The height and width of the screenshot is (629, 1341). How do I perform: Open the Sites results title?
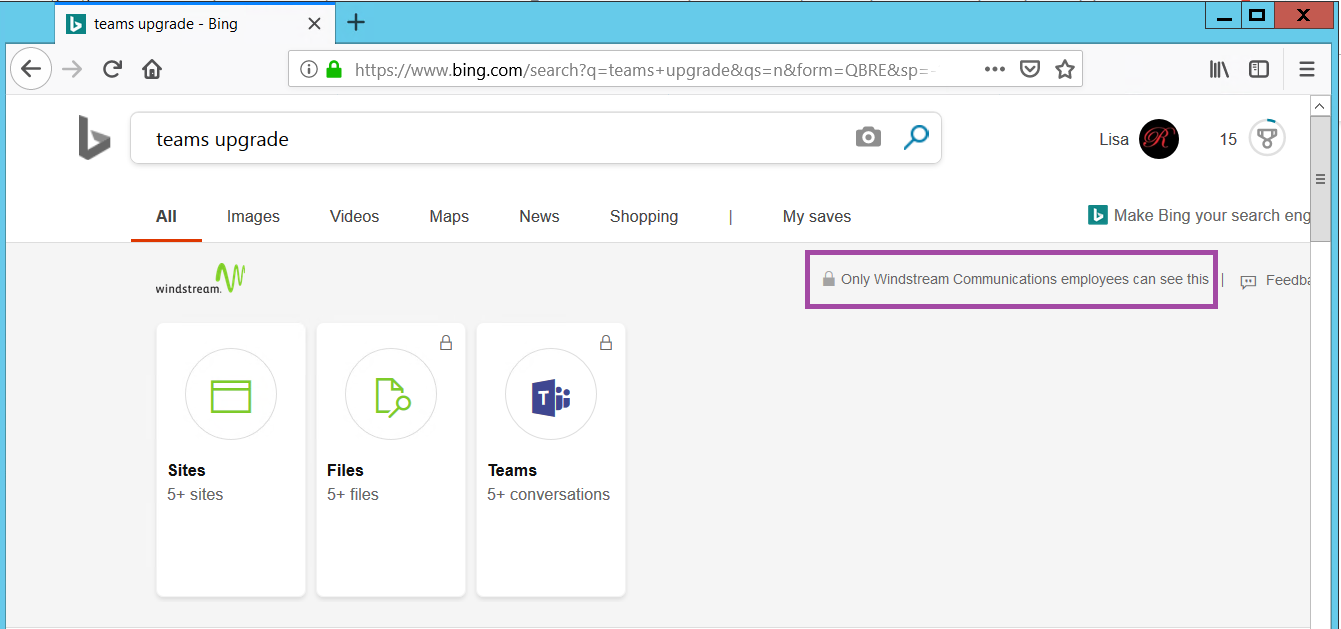(186, 470)
